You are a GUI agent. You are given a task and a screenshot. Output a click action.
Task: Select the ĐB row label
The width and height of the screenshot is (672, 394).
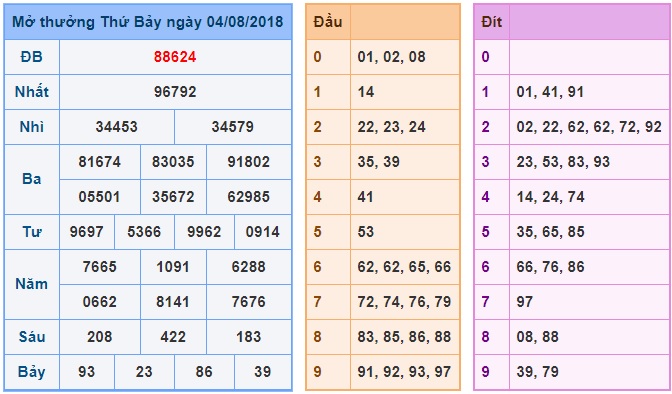click(x=32, y=57)
